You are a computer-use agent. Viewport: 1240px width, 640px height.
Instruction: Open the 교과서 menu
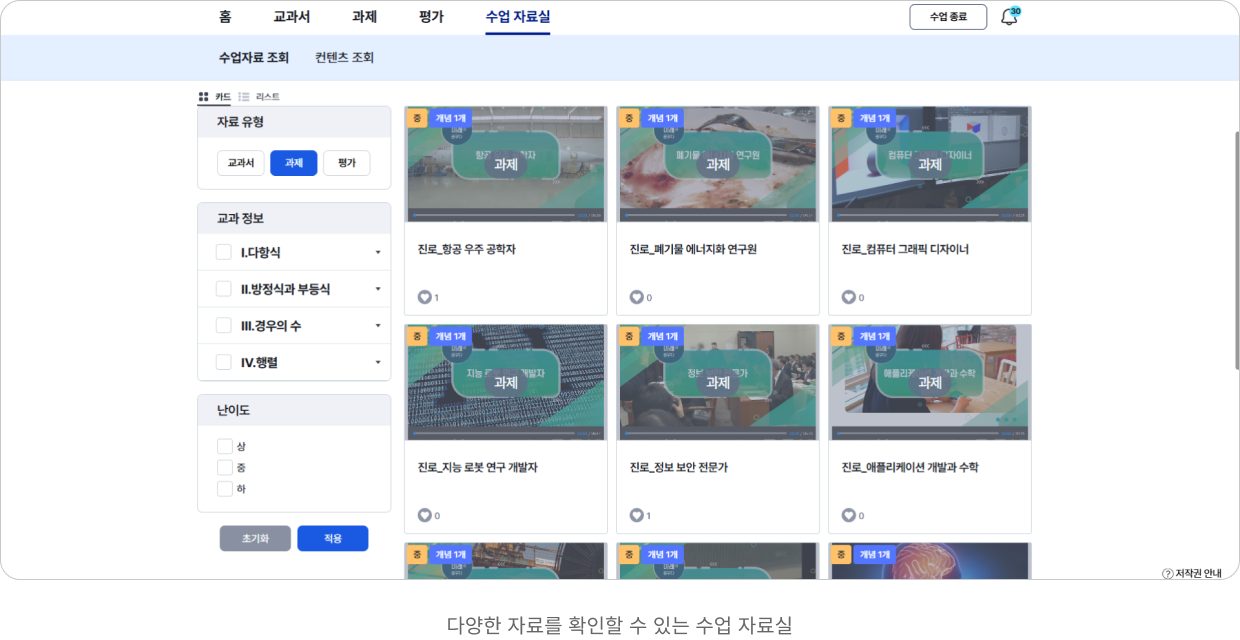pos(292,17)
